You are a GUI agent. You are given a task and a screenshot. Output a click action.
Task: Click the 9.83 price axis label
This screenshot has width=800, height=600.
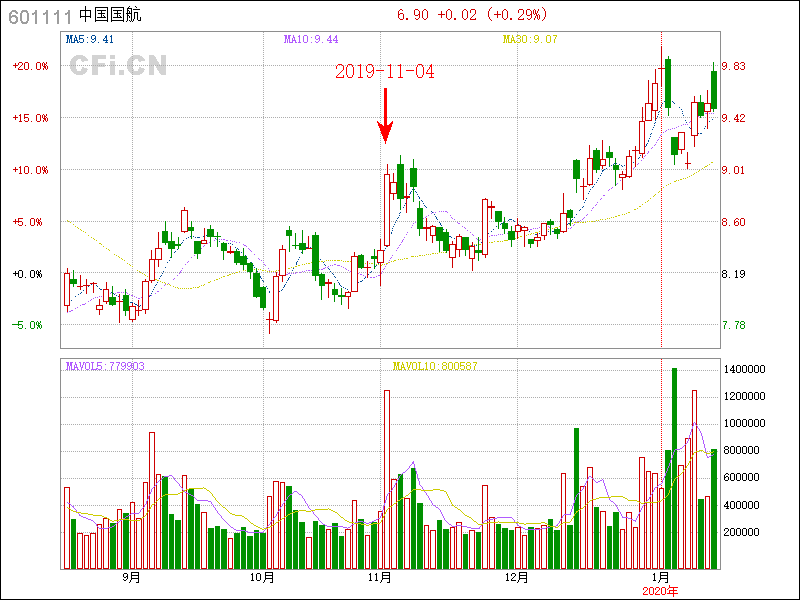click(733, 66)
